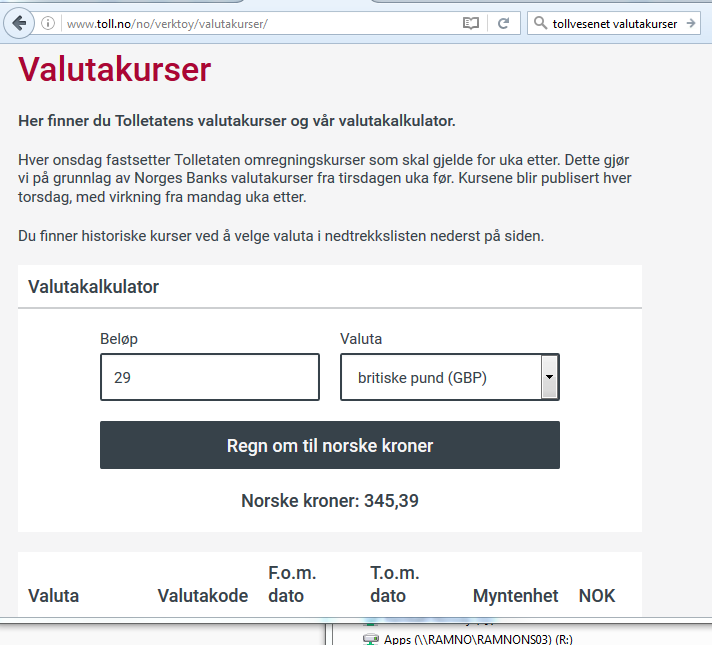Reload the page with the refresh icon
712x645 pixels.
[x=503, y=23]
